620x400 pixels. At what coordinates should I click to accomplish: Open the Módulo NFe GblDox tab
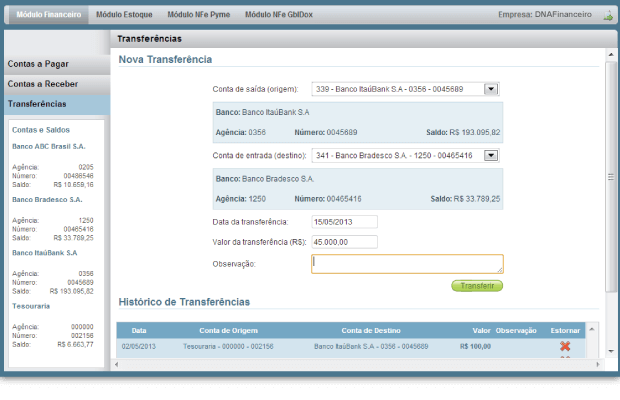point(279,15)
